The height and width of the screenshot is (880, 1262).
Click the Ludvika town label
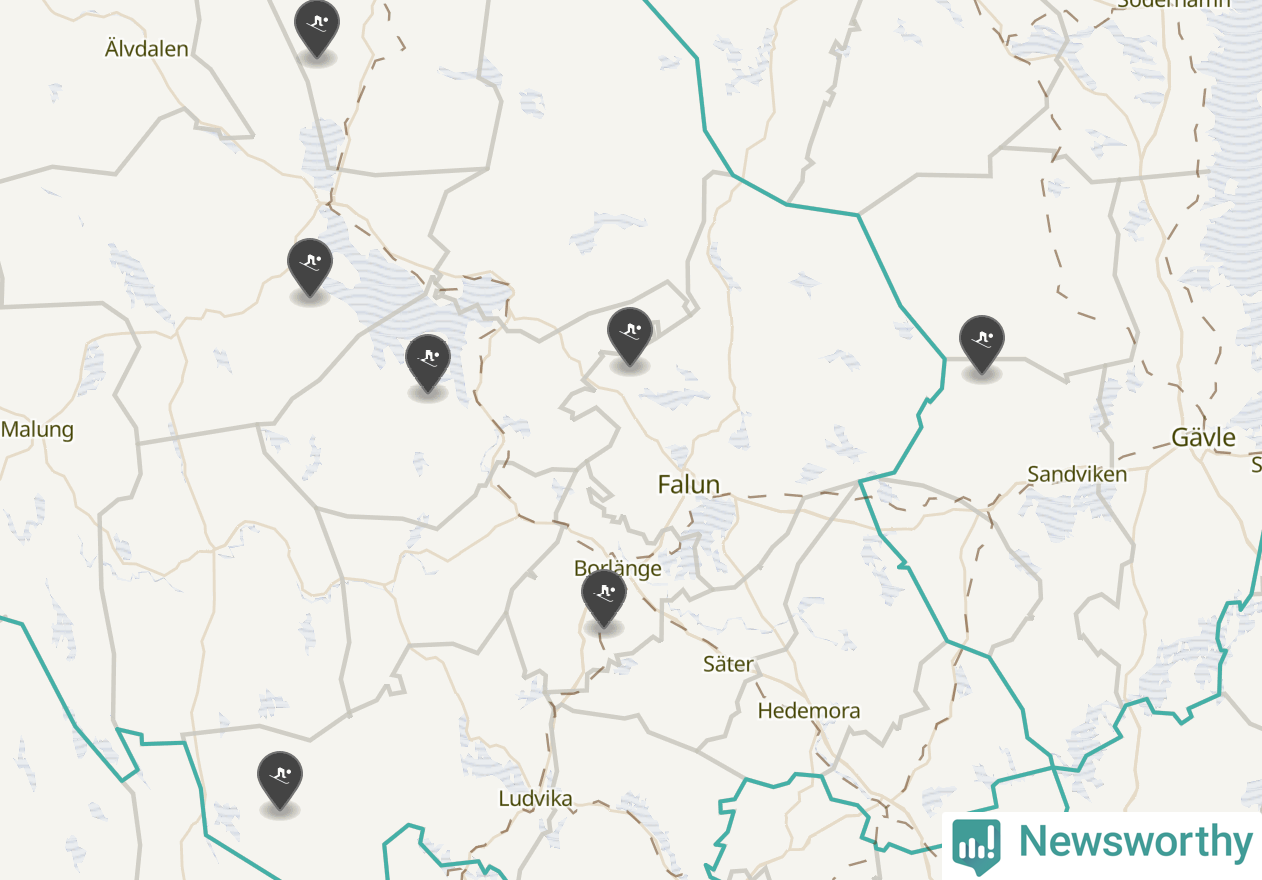click(536, 799)
